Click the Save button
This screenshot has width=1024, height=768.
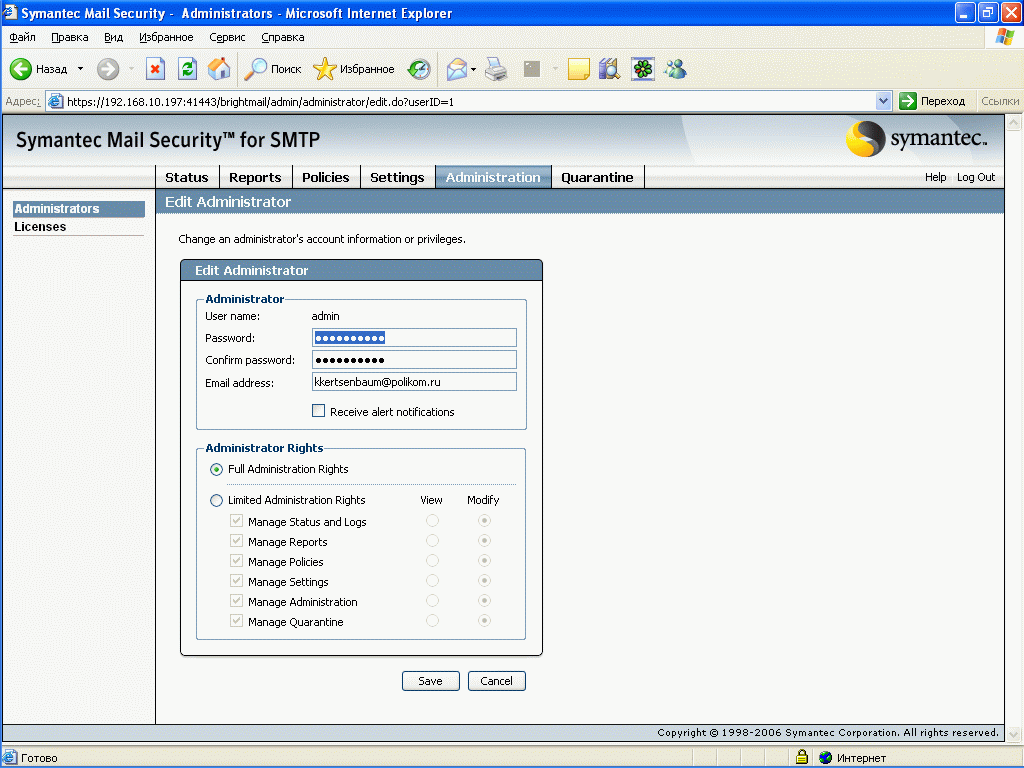(x=430, y=680)
